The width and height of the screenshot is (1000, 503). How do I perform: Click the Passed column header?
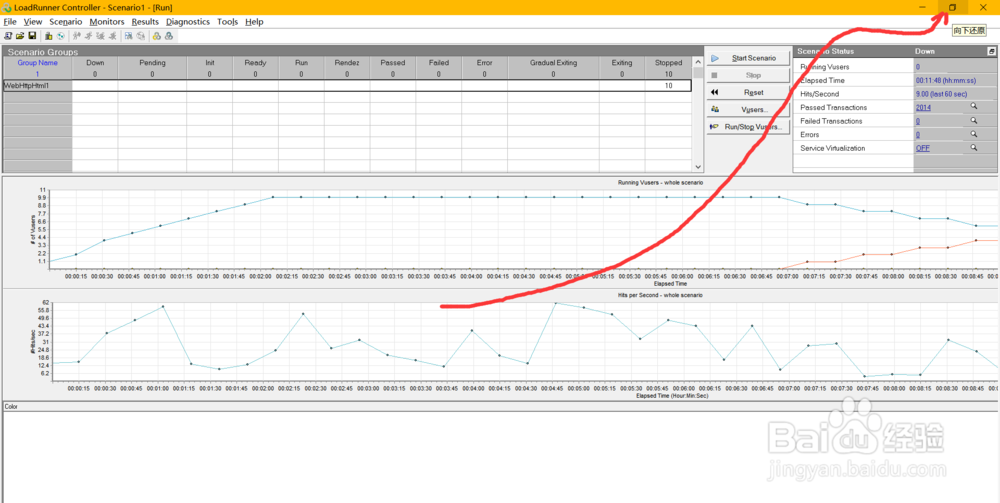click(393, 63)
